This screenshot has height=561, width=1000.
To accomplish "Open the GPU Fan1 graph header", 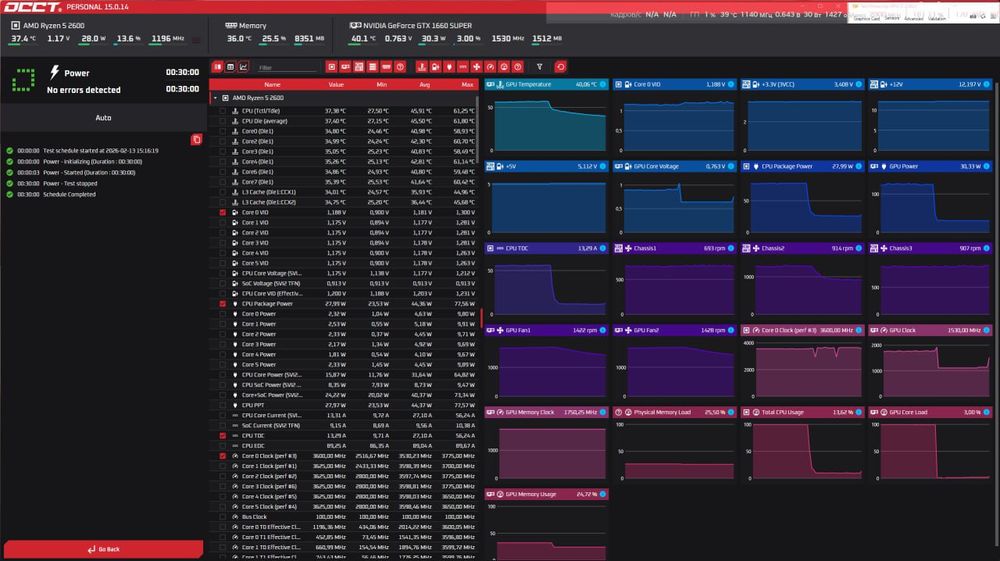I will [546, 330].
